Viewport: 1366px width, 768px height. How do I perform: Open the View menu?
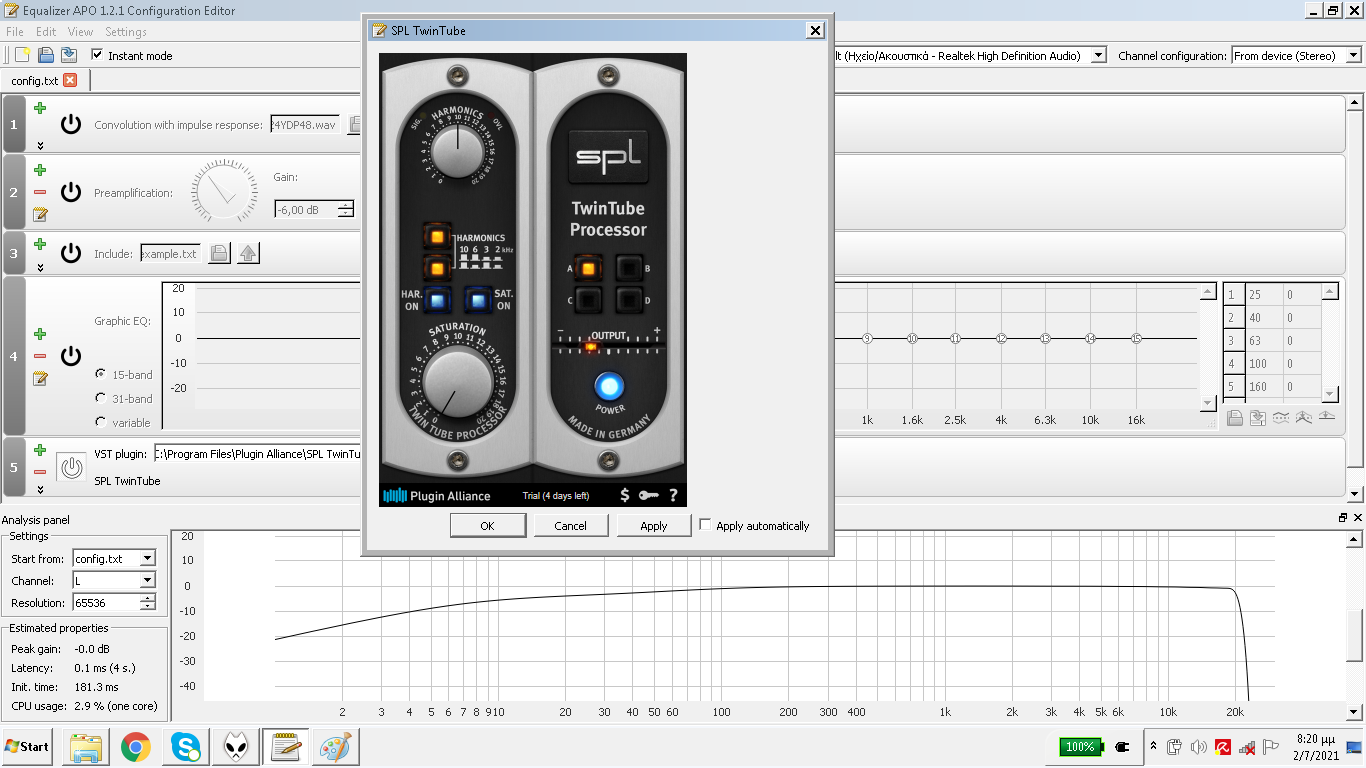[81, 32]
